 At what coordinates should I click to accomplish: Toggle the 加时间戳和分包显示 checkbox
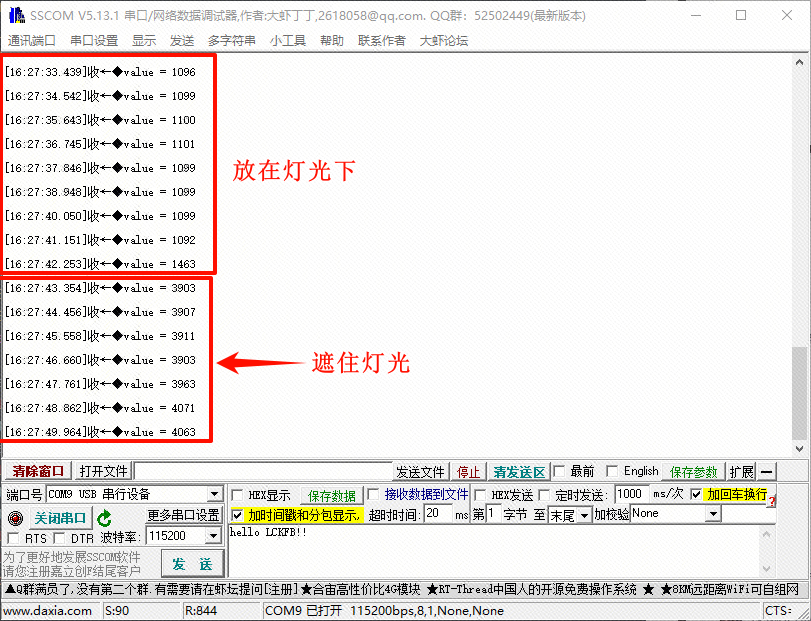pos(237,515)
